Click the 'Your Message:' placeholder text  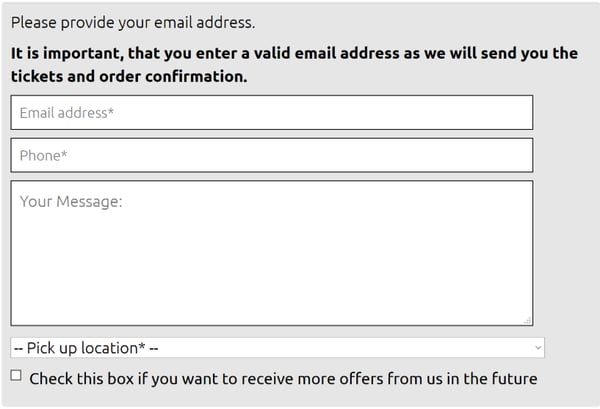tap(70, 202)
